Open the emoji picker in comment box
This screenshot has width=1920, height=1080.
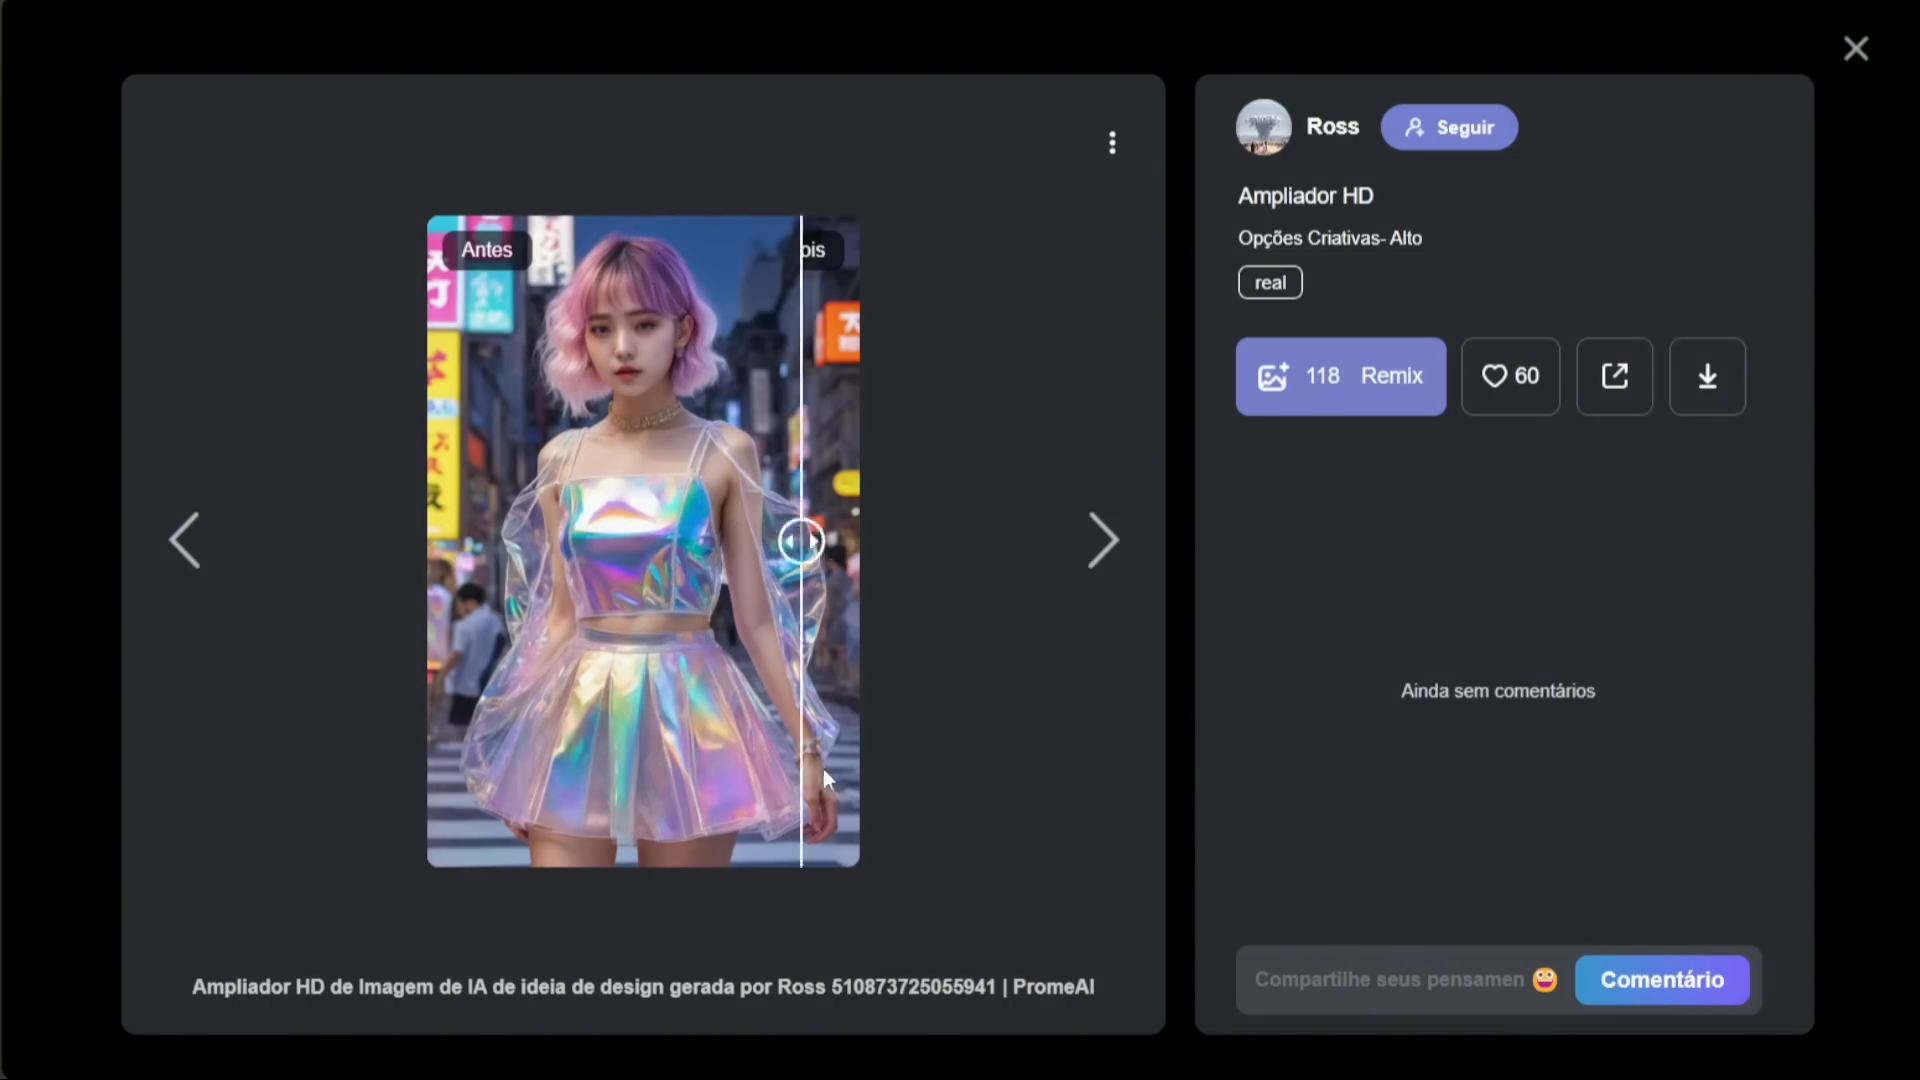1545,979
